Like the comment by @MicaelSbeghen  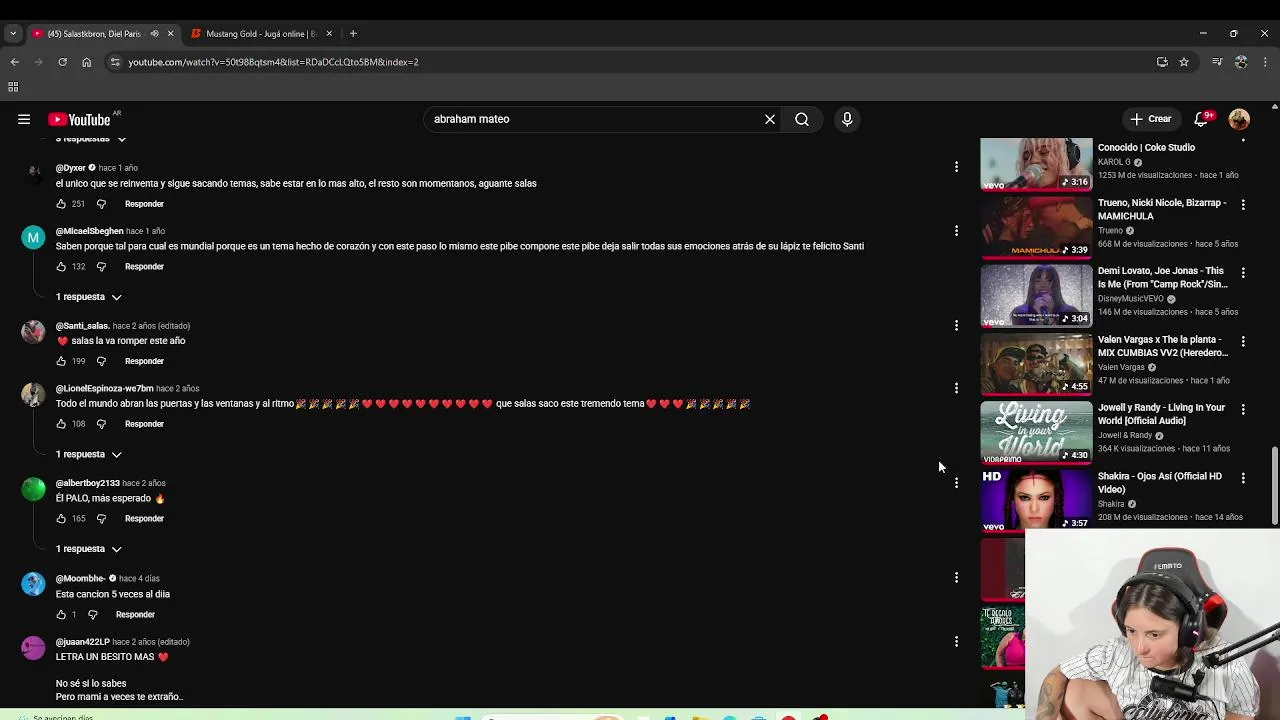61,267
